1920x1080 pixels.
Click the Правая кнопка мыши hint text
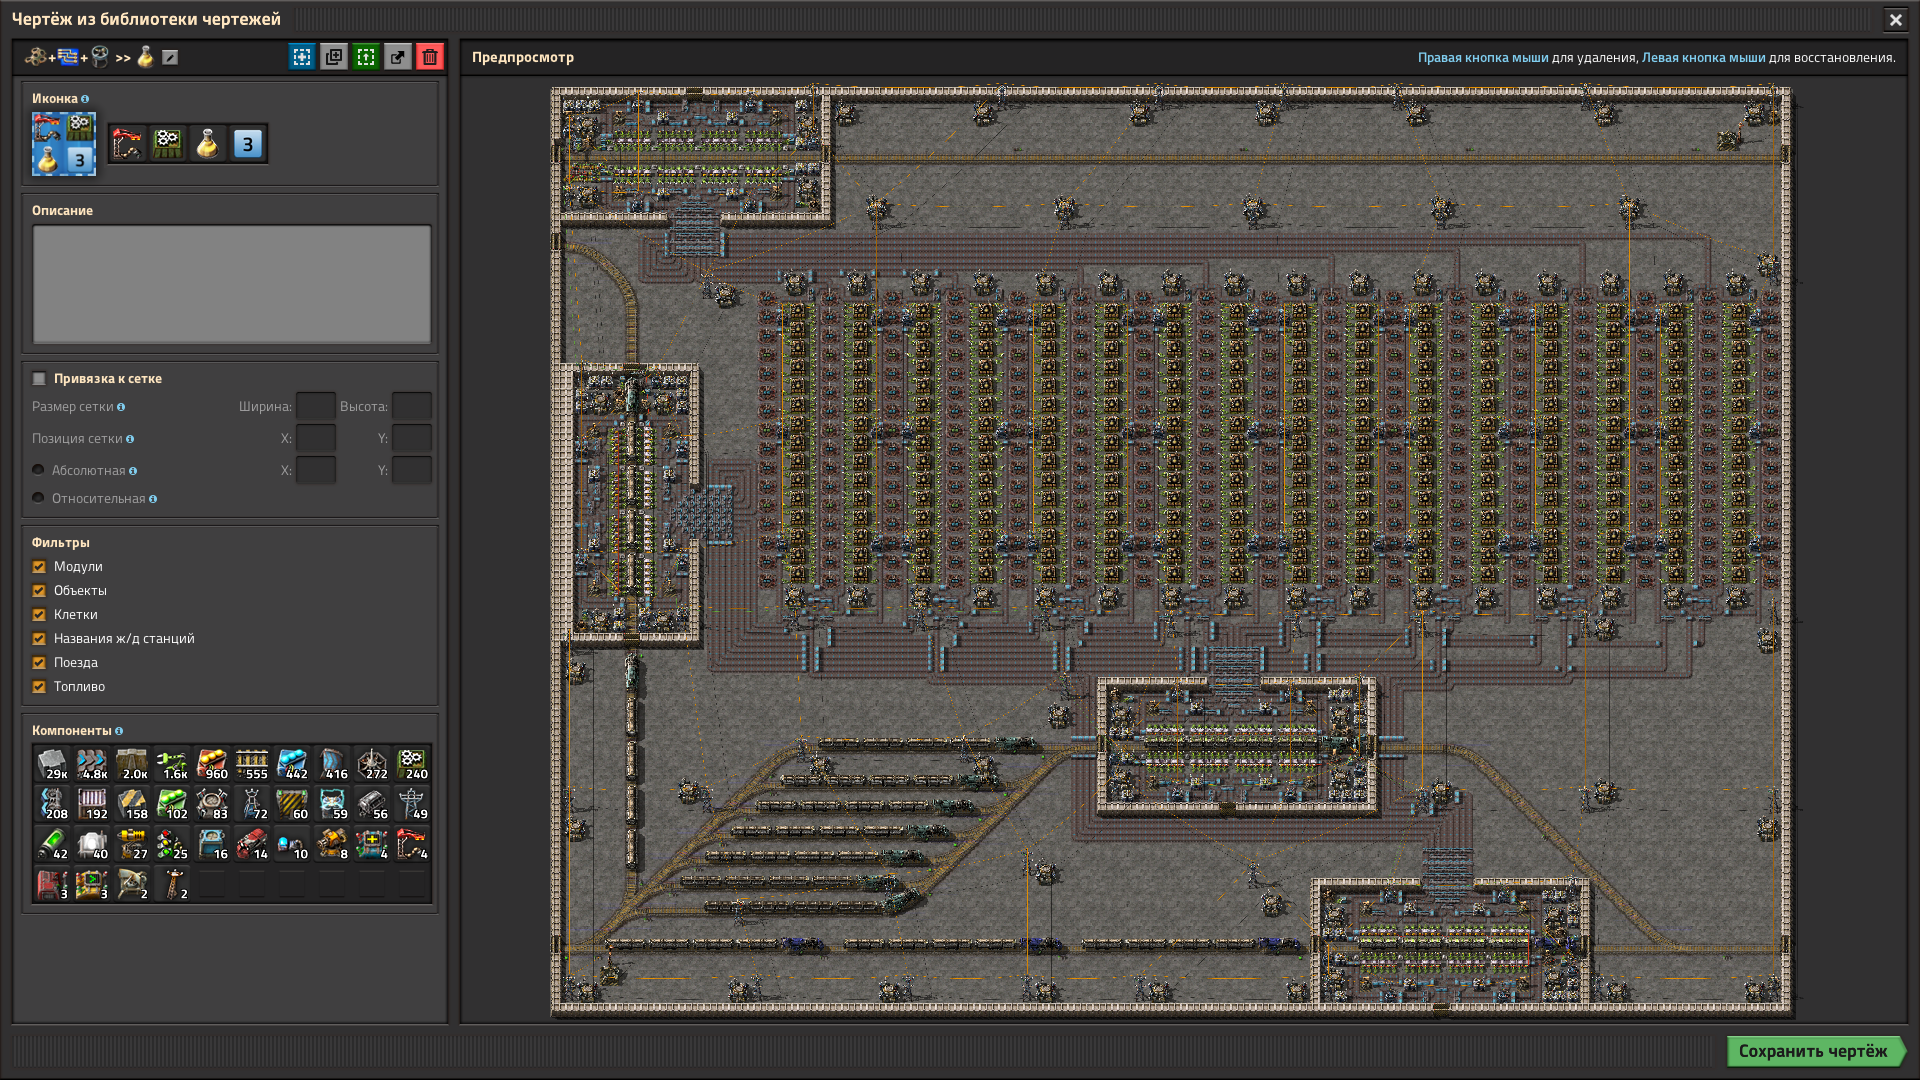pos(1483,57)
